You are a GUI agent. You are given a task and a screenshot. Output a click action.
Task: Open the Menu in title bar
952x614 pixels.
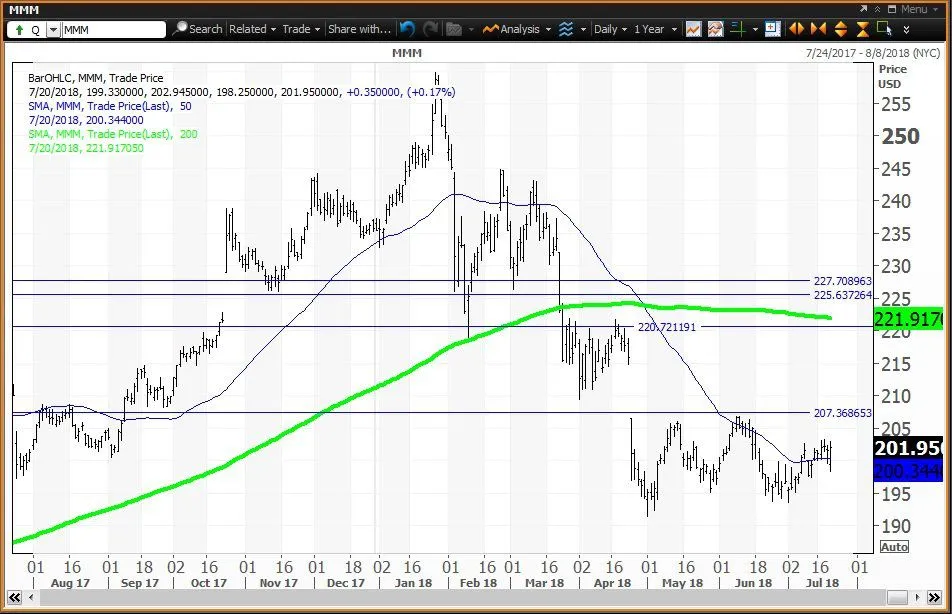[x=918, y=9]
